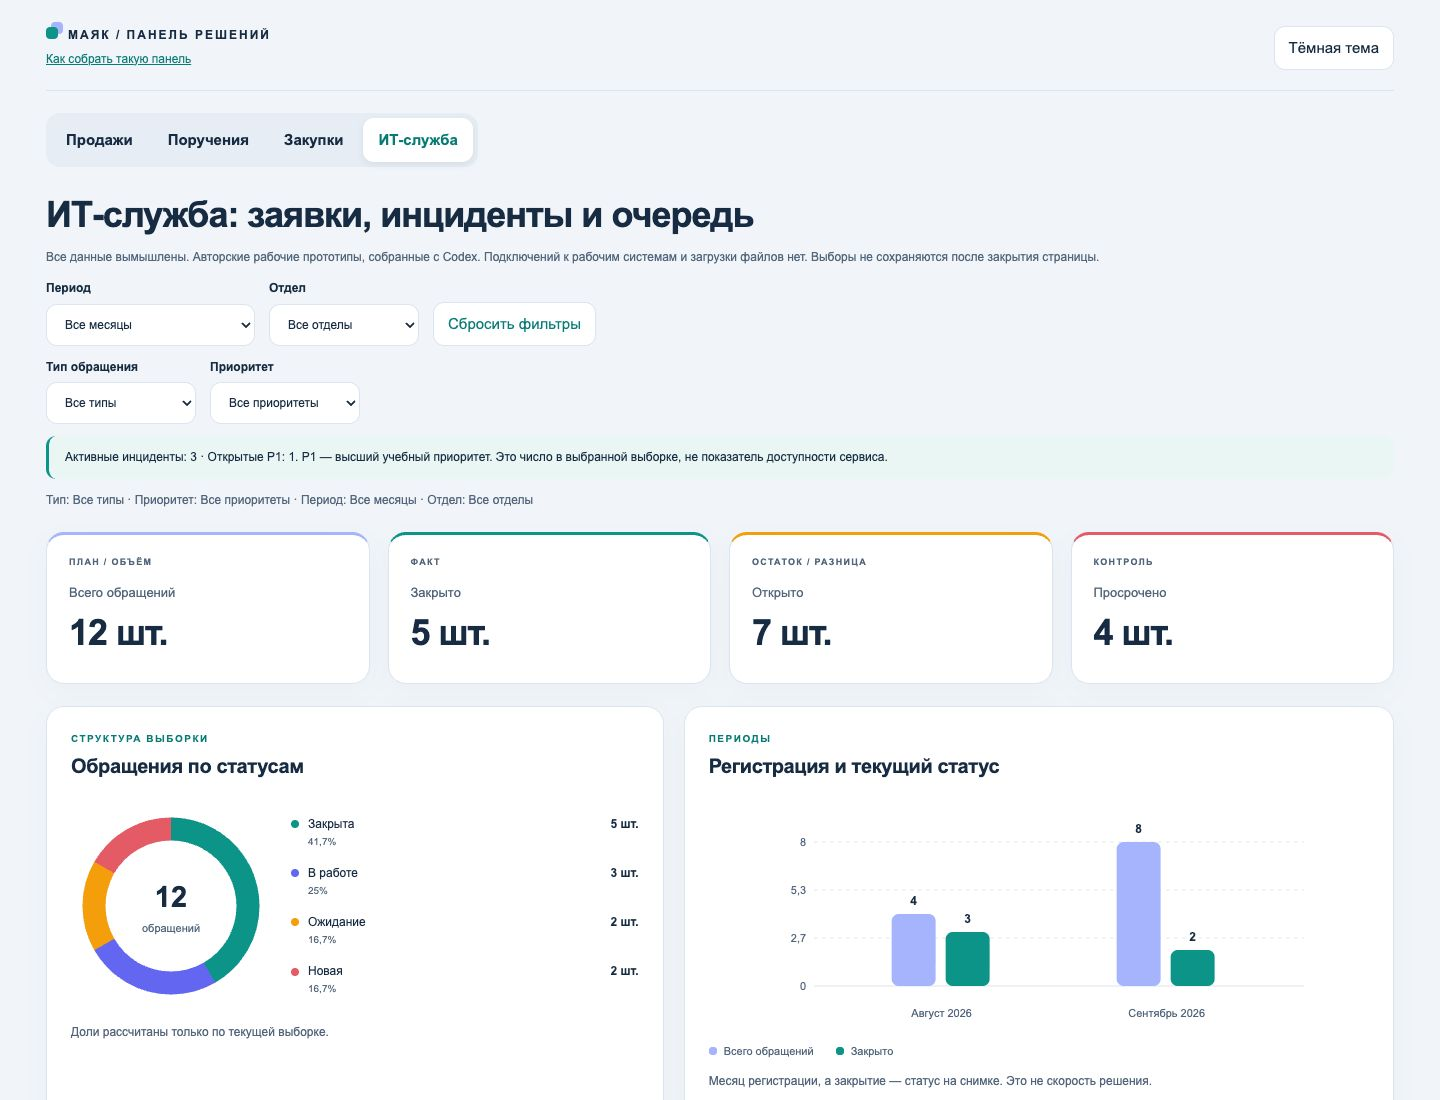Click the Закрыто 5 шт. card
Viewport: 1440px width, 1100px height.
click(549, 608)
